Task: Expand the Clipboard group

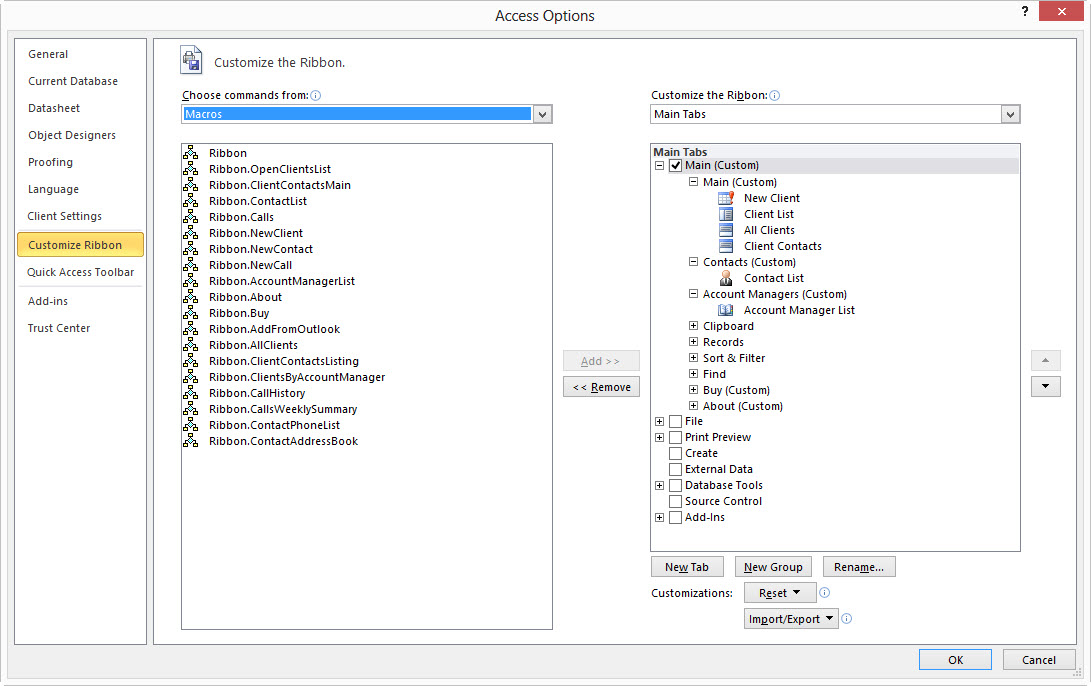Action: [693, 326]
